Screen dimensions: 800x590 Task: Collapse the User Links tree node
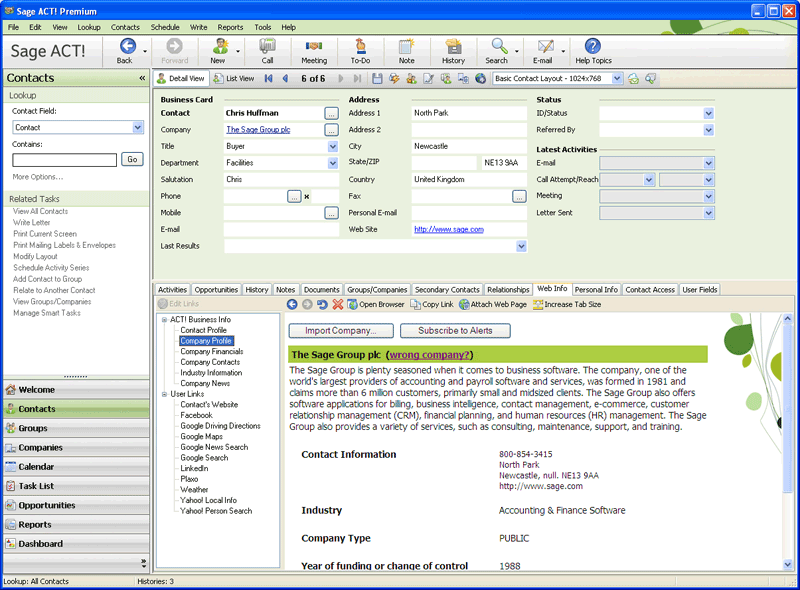pos(164,395)
